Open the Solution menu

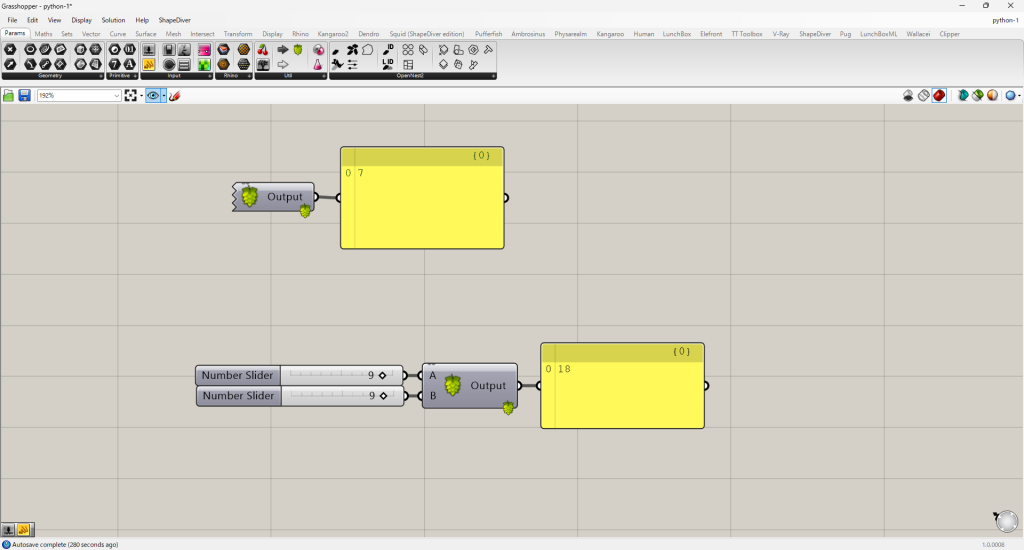click(x=113, y=20)
